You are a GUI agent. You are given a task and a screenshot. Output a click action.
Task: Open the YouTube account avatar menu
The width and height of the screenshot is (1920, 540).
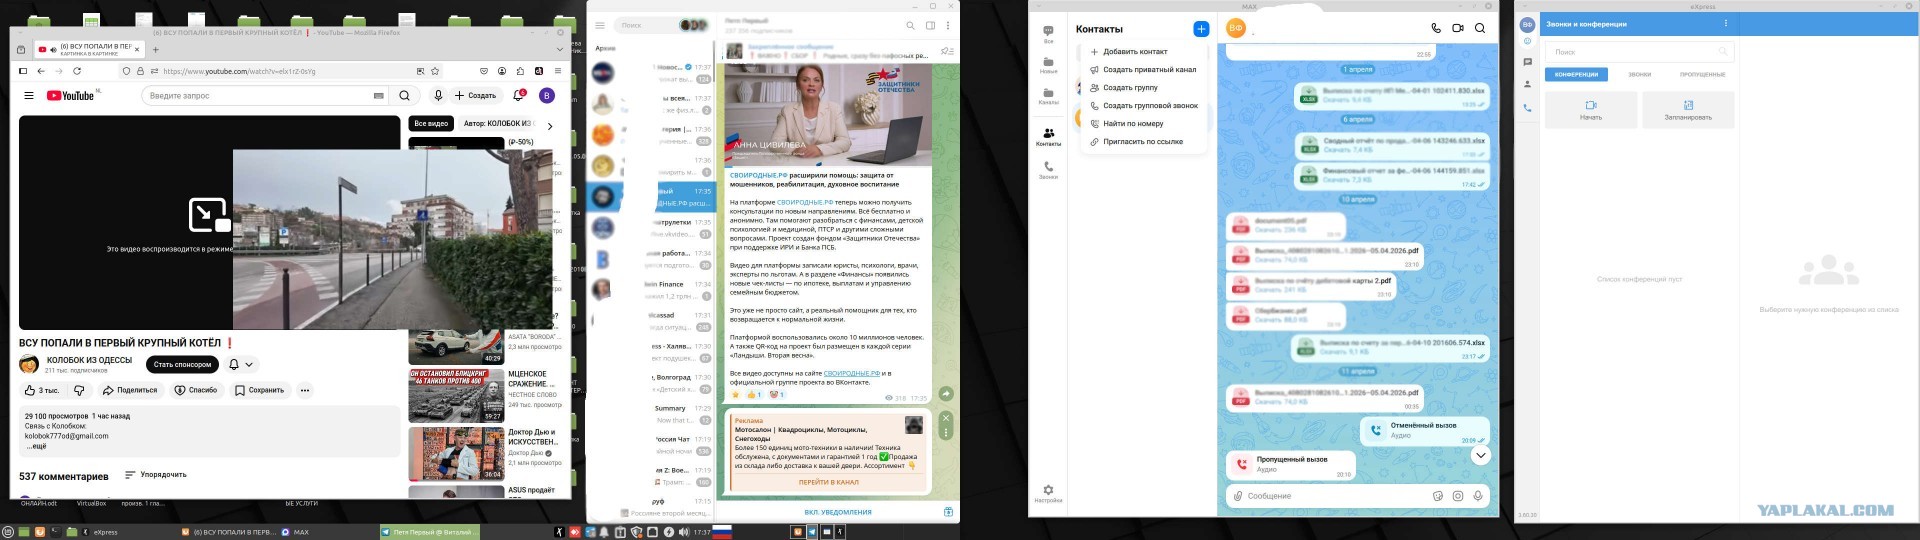(x=546, y=96)
